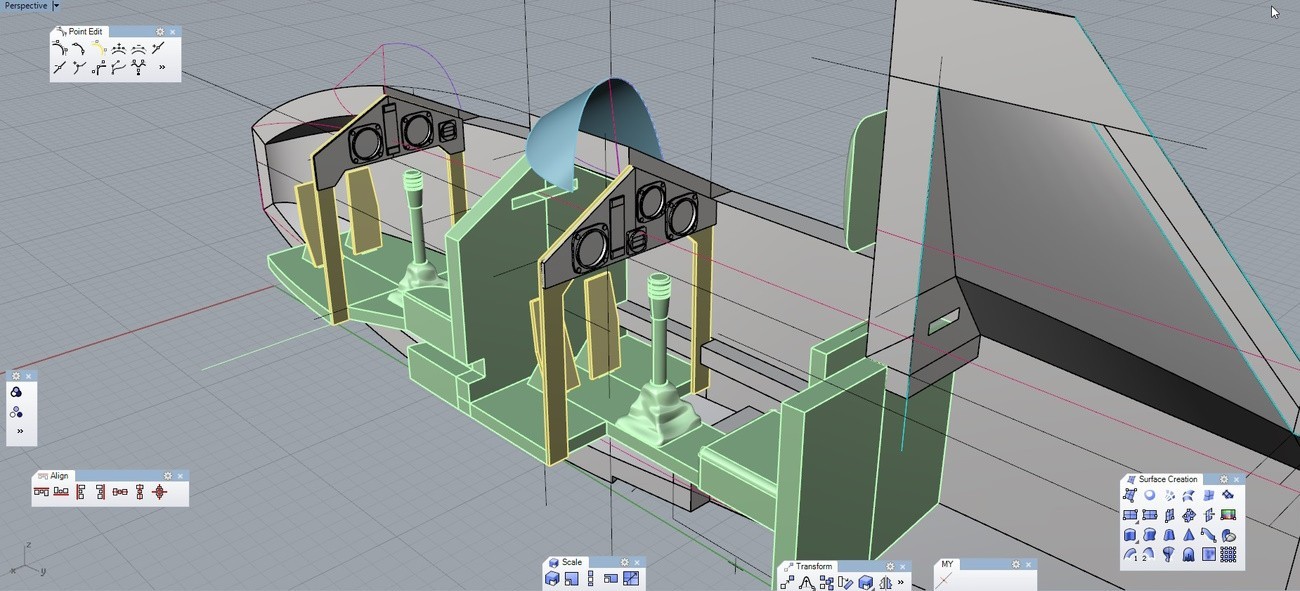This screenshot has height=591, width=1300.
Task: Select the Align Bottom tool
Action: point(61,492)
